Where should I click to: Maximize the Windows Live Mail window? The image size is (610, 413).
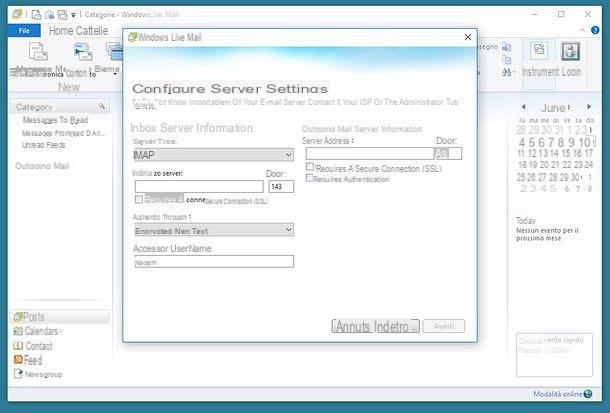point(561,14)
